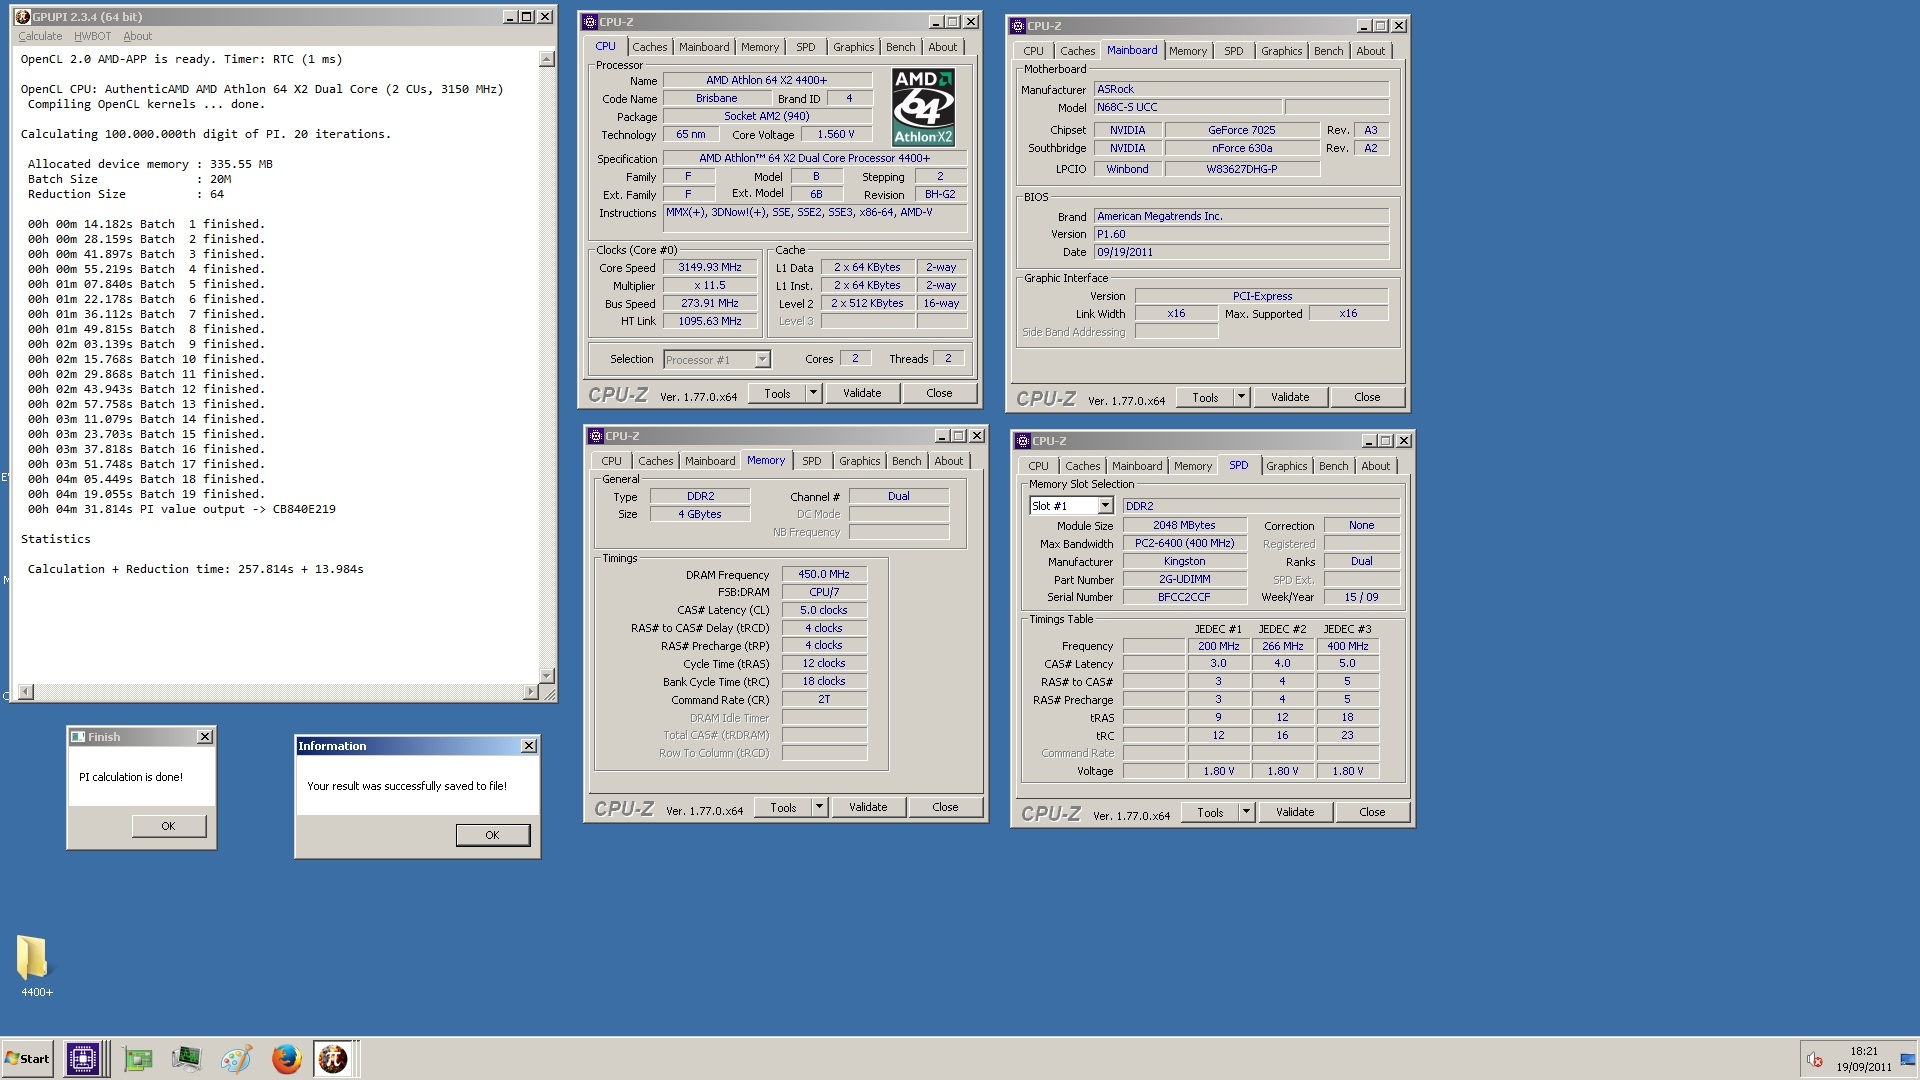Click the Manufacturer Kingston field in SPD
The image size is (1920, 1080).
click(1184, 561)
